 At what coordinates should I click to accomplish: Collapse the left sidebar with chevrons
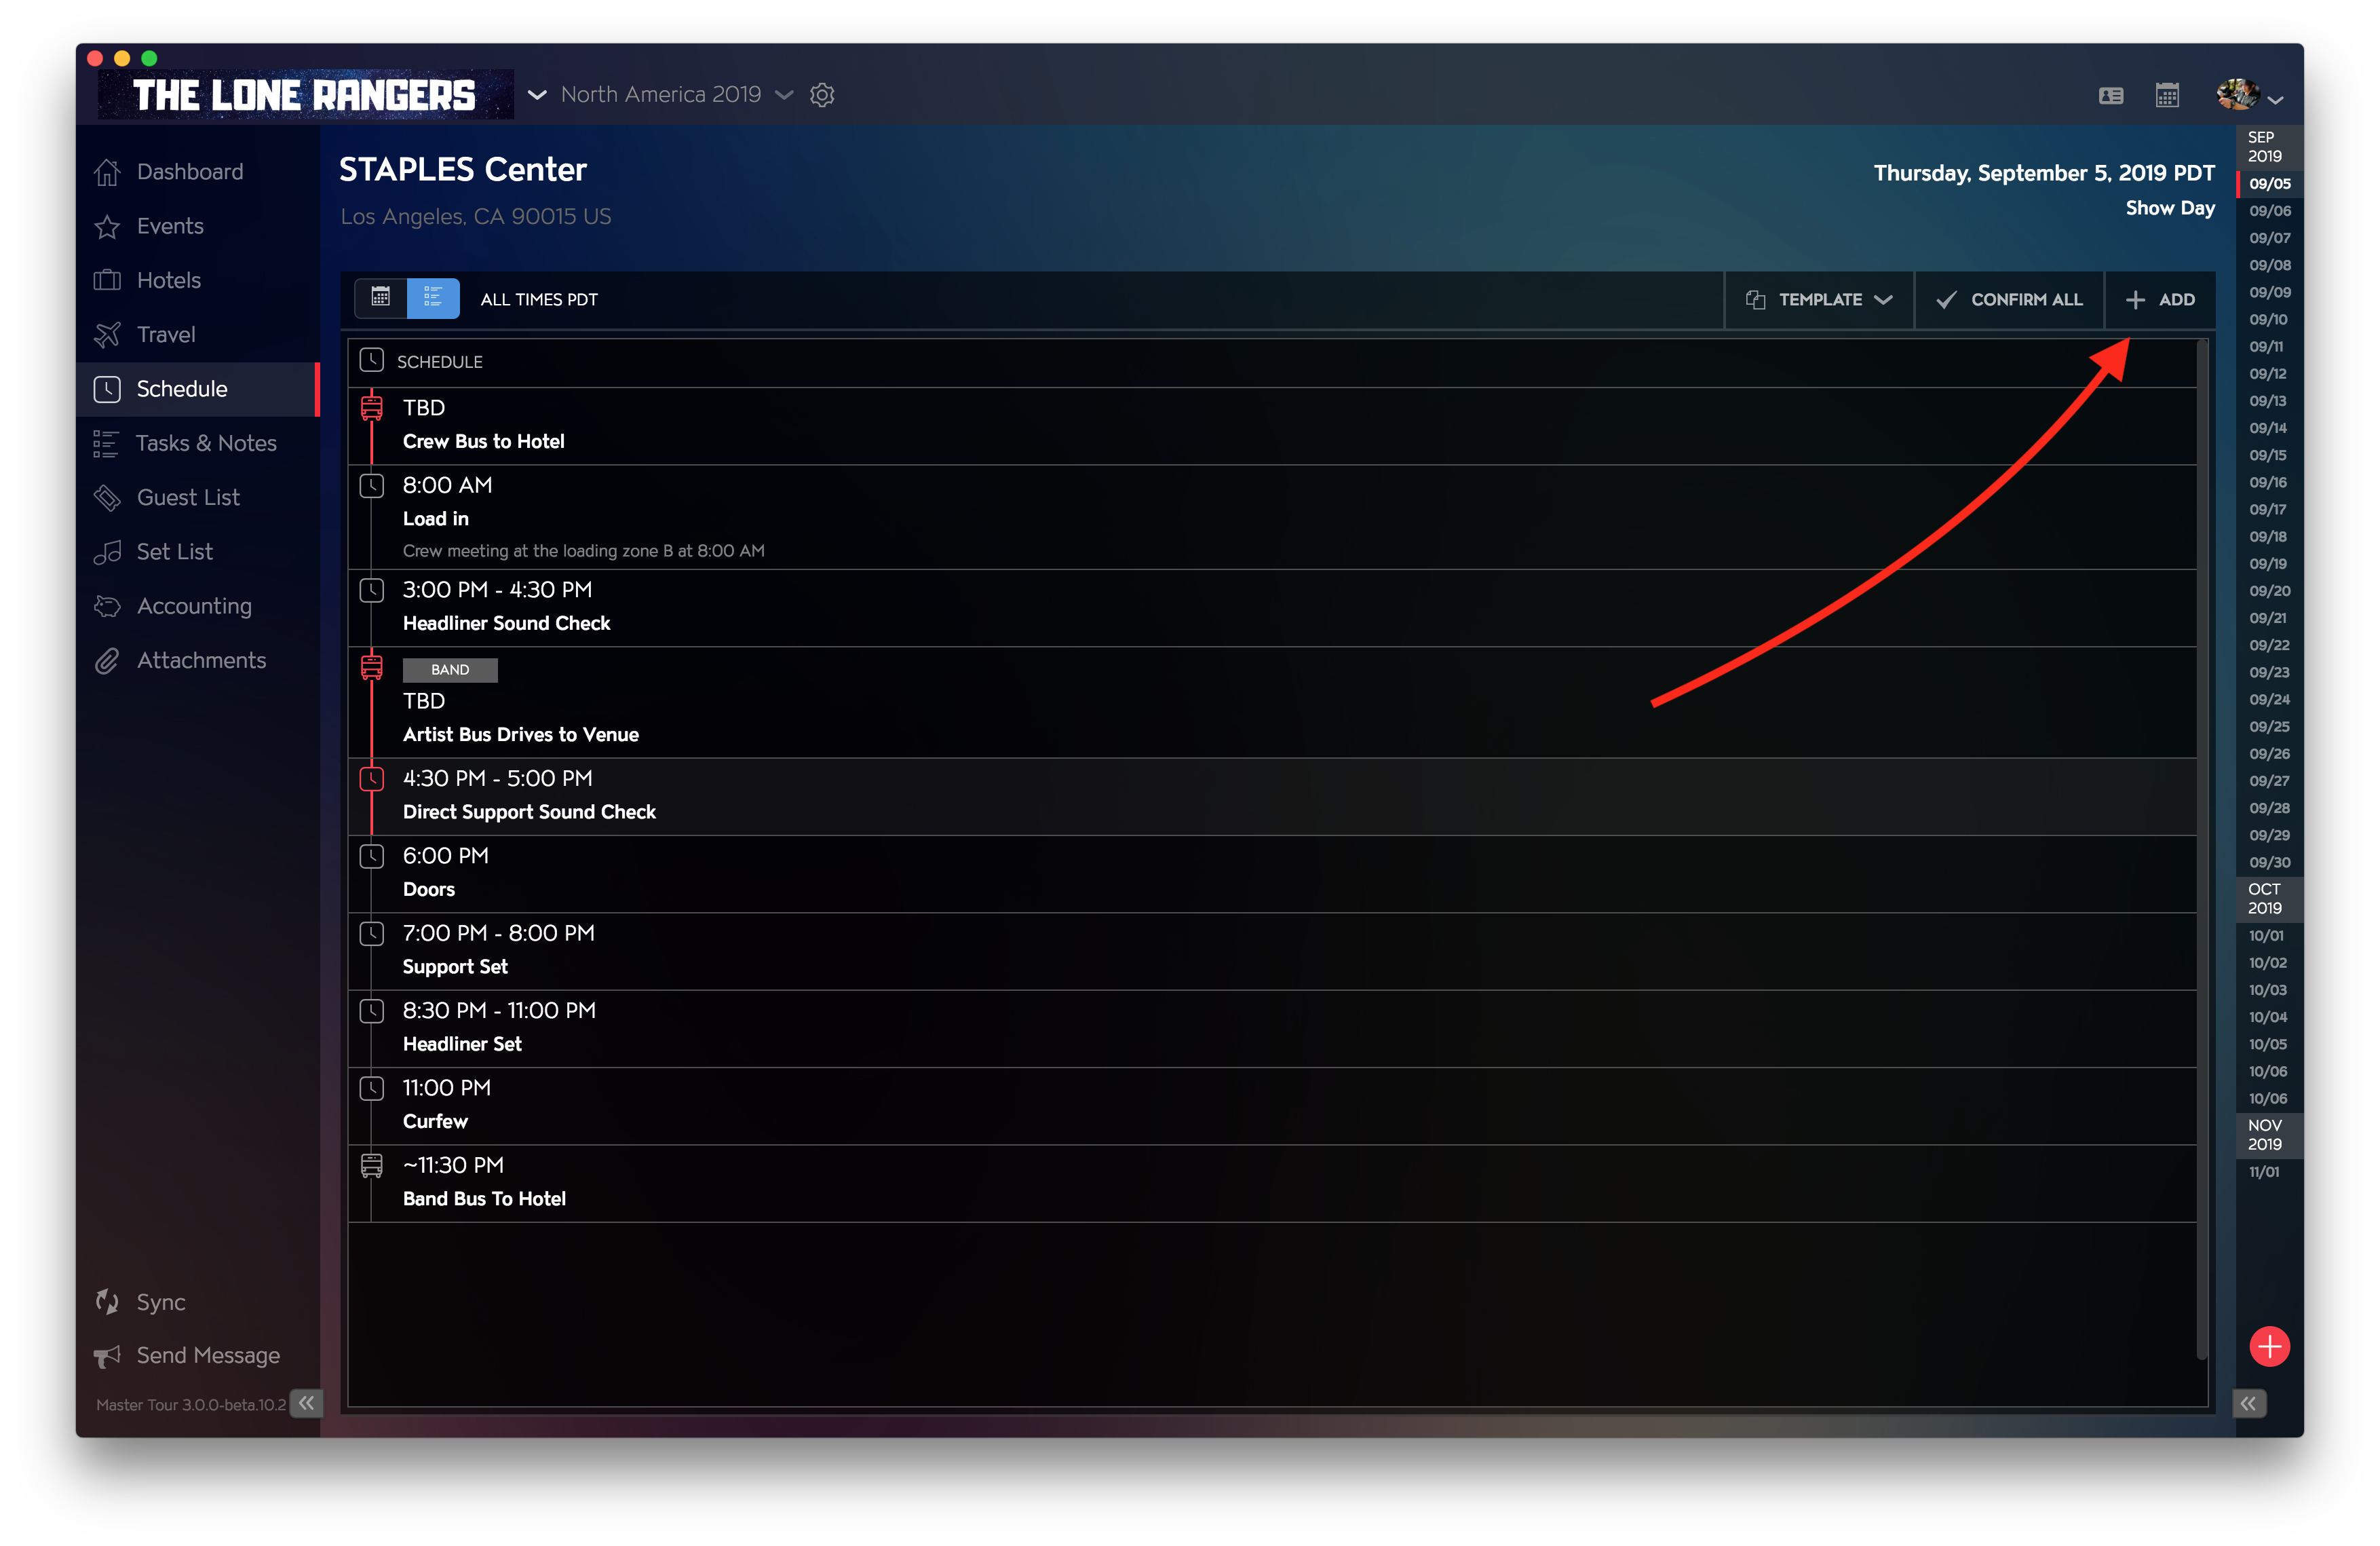coord(306,1403)
